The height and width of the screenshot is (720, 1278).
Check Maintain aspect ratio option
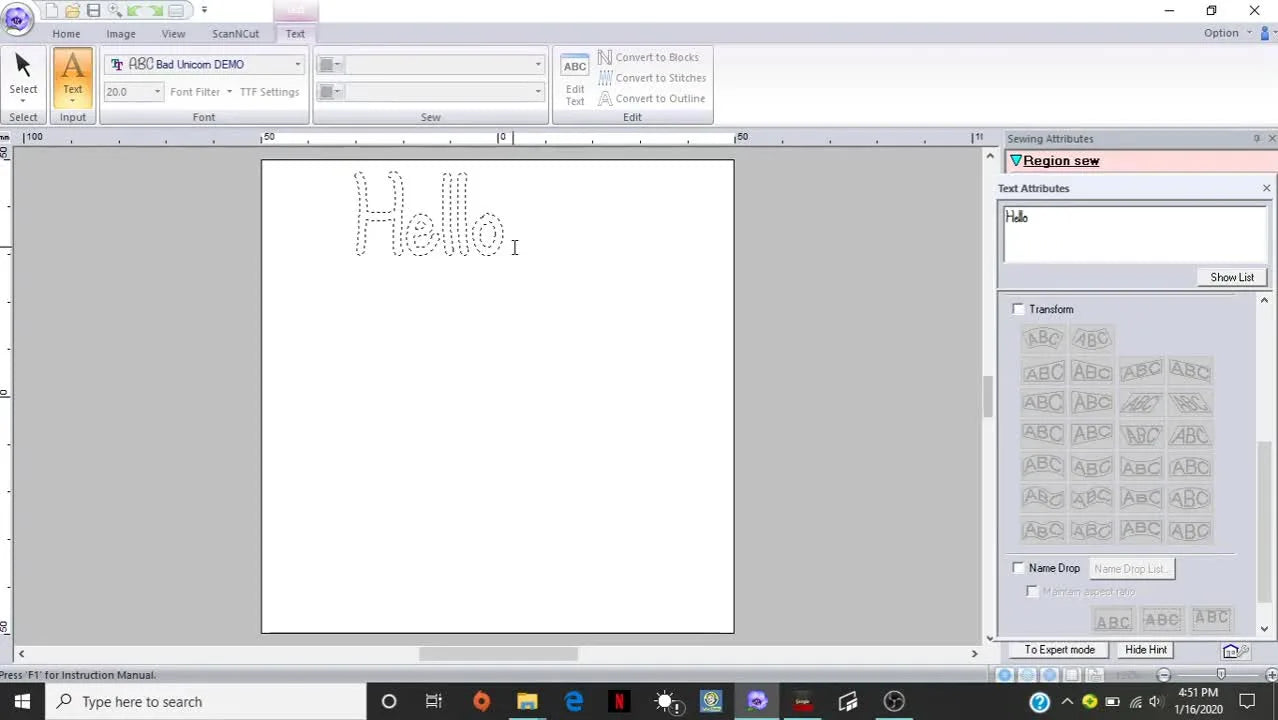(1032, 591)
